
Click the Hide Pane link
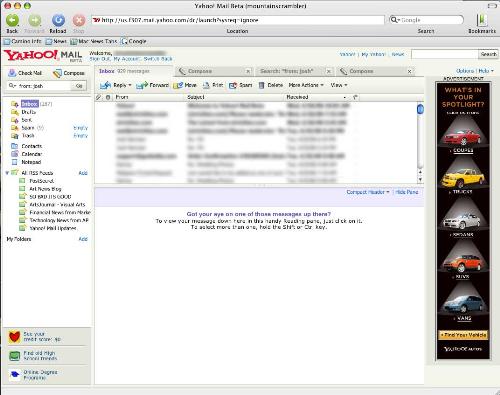point(407,192)
